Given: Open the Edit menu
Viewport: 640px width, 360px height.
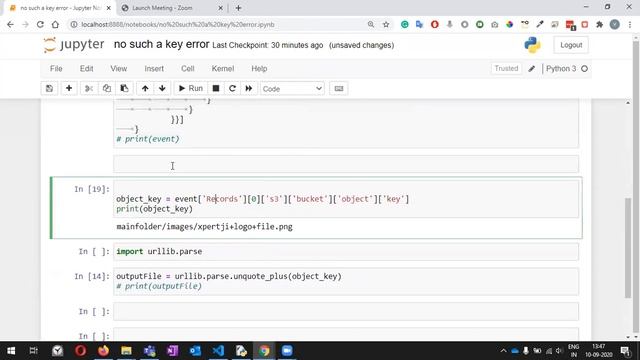Looking at the screenshot, I should point(86,69).
